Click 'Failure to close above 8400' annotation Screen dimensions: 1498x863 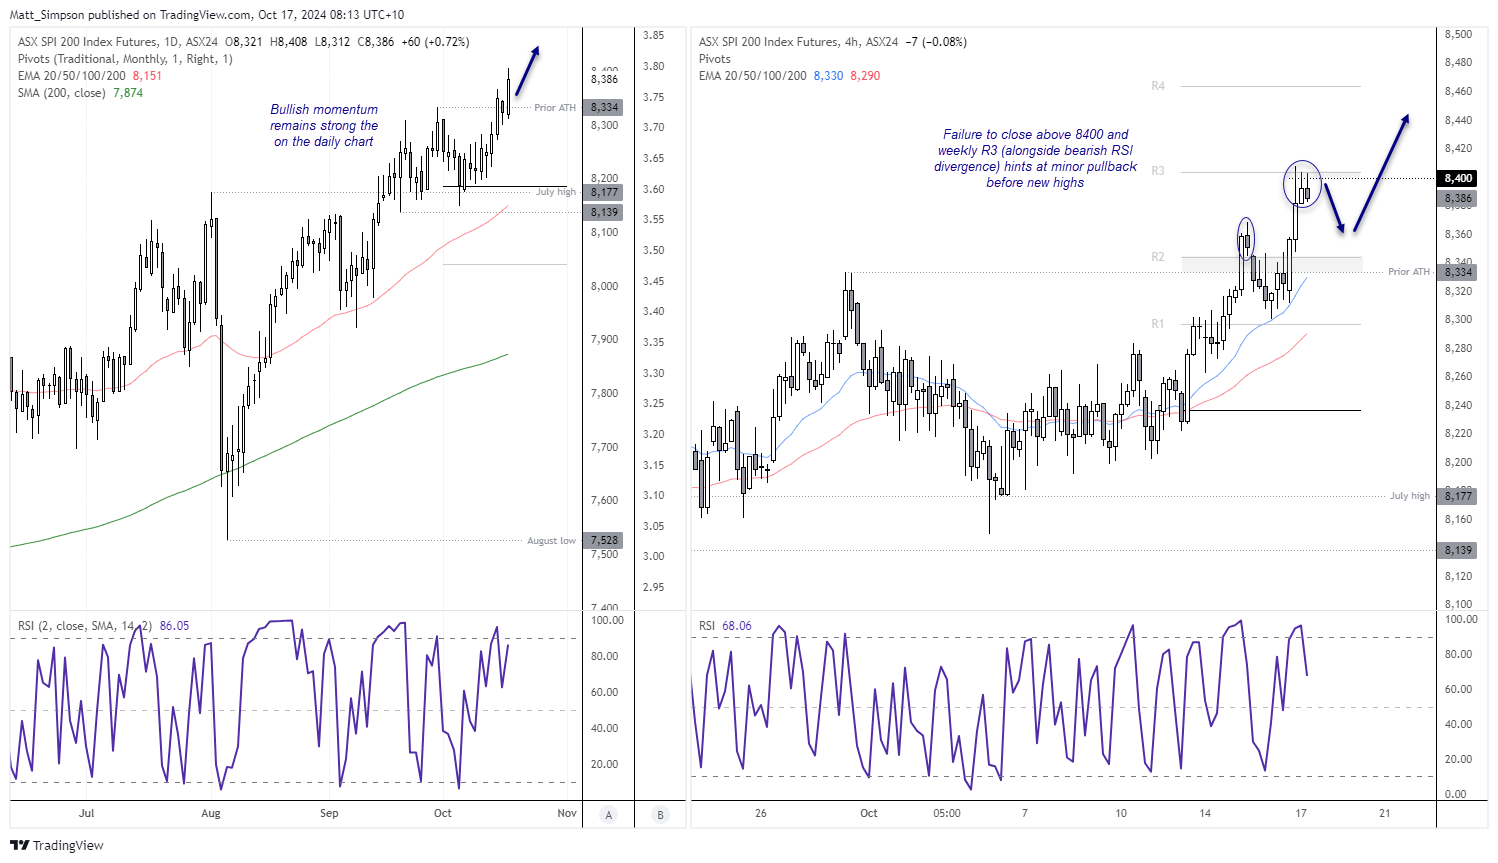(x=1035, y=158)
